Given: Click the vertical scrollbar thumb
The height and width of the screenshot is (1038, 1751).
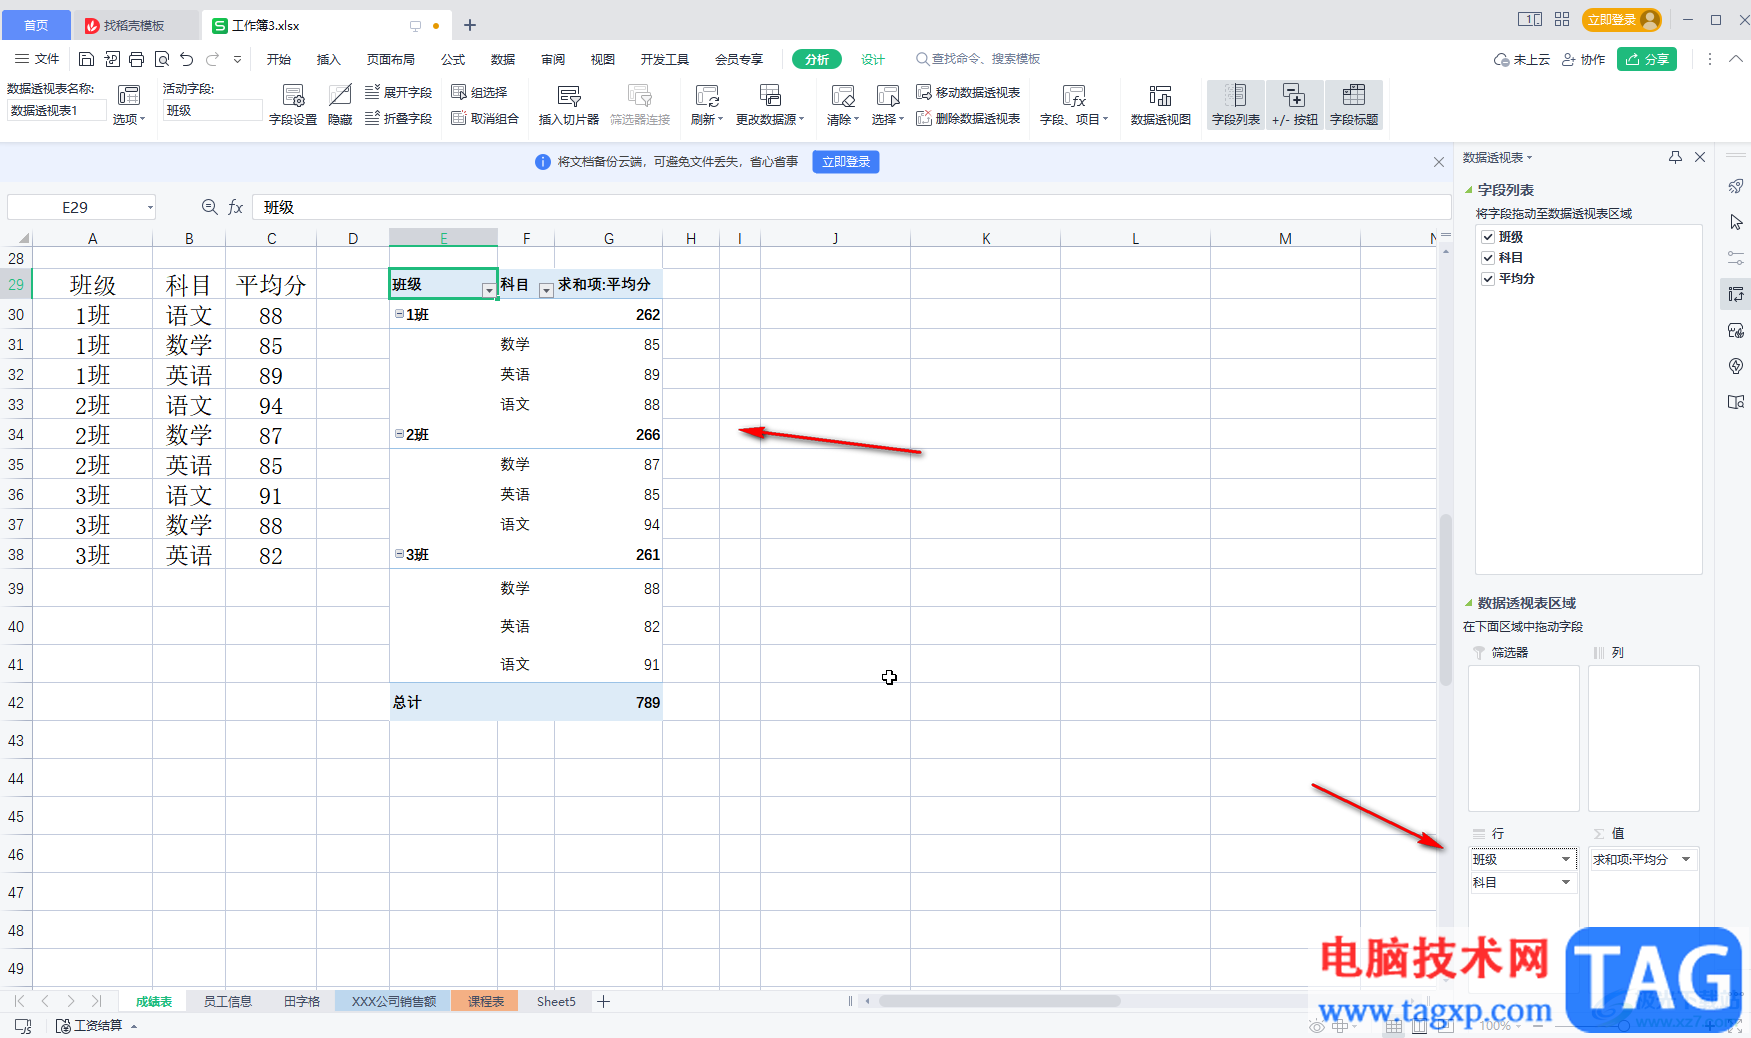Looking at the screenshot, I should pyautogui.click(x=1446, y=600).
